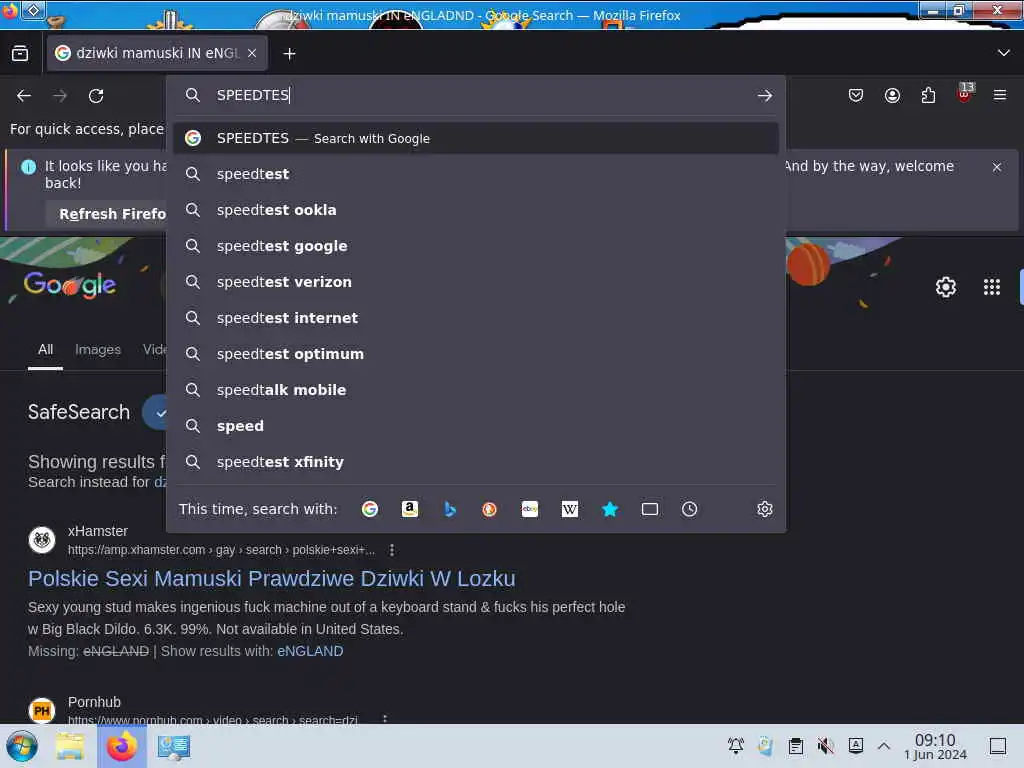Screen dimensions: 1024x768
Task: Open search settings gear in dropdown
Action: 765,509
